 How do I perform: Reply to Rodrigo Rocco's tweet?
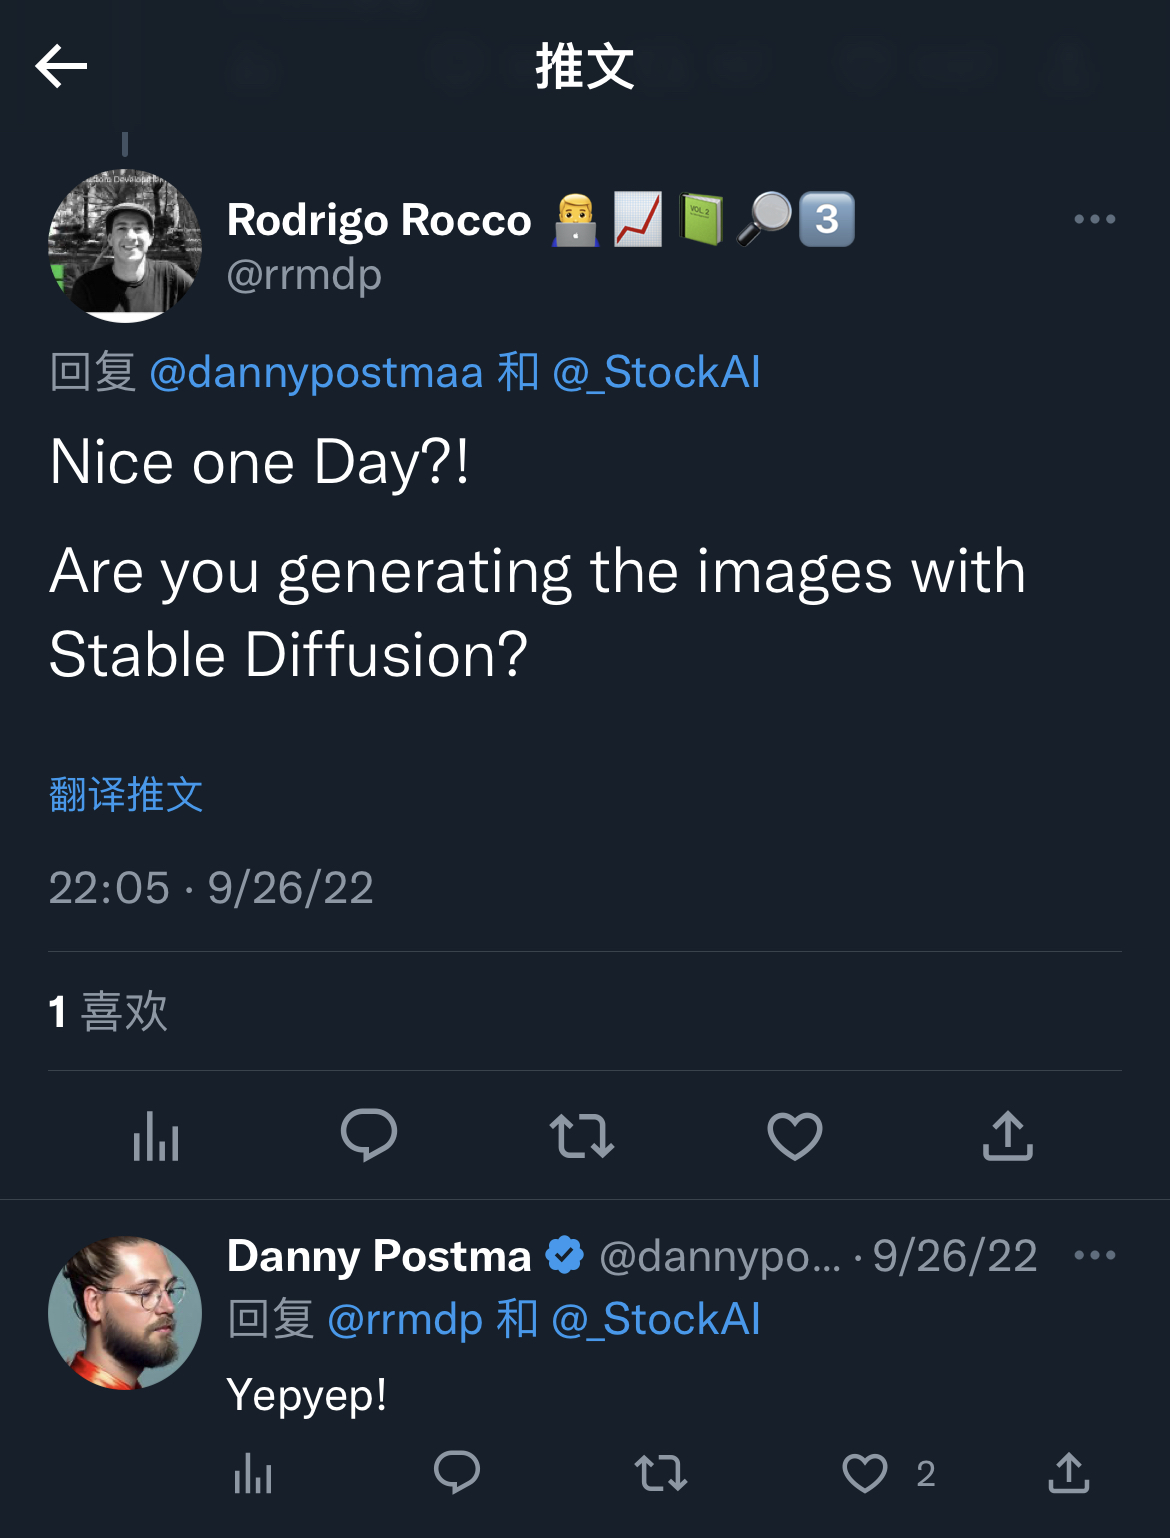pyautogui.click(x=369, y=1136)
